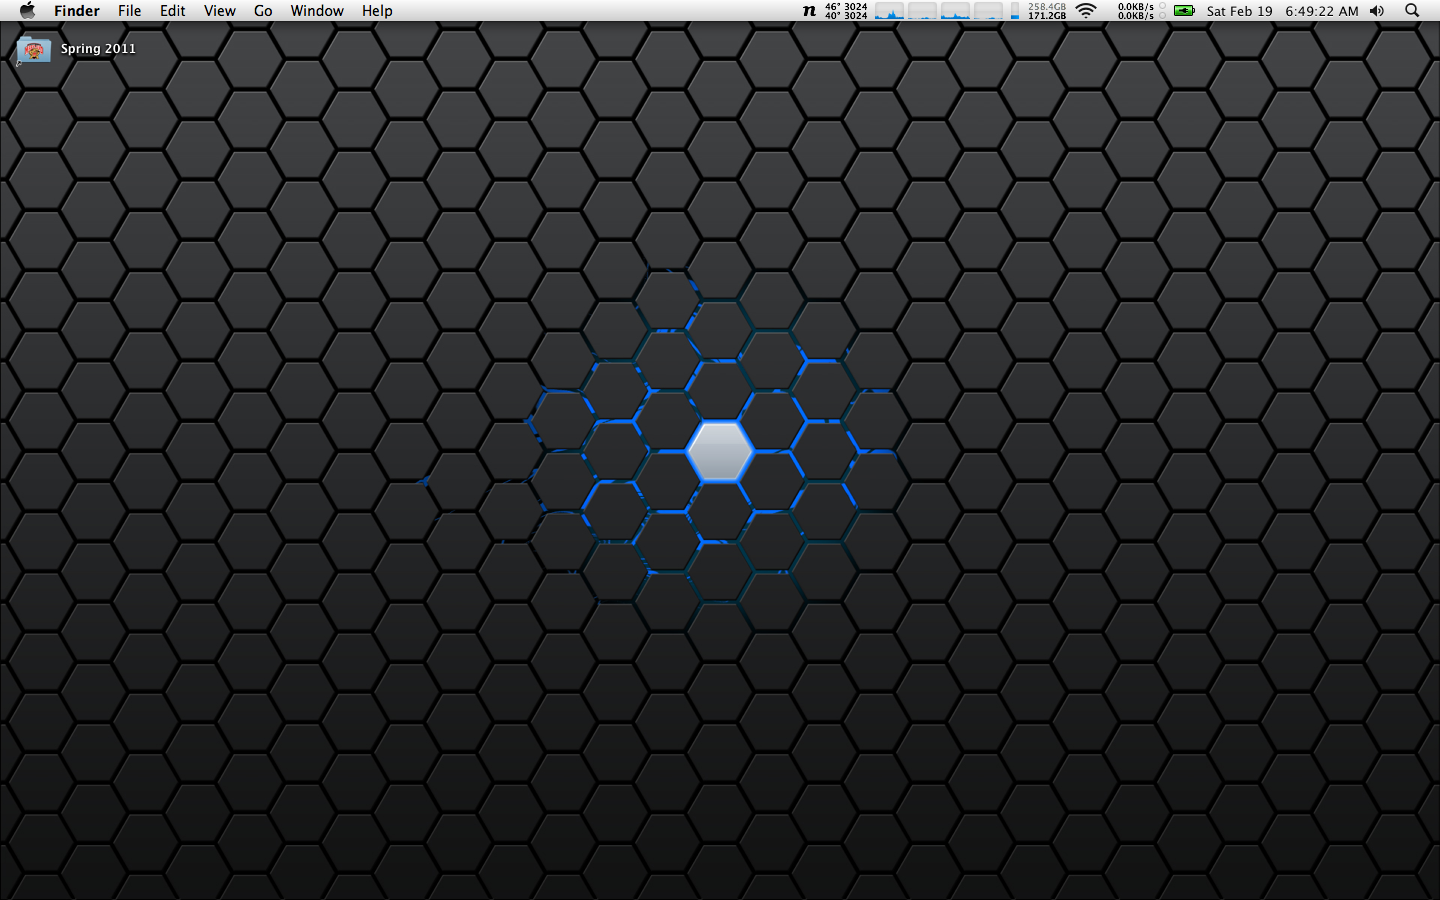1440x900 pixels.
Task: Open the Edit menu
Action: [173, 11]
